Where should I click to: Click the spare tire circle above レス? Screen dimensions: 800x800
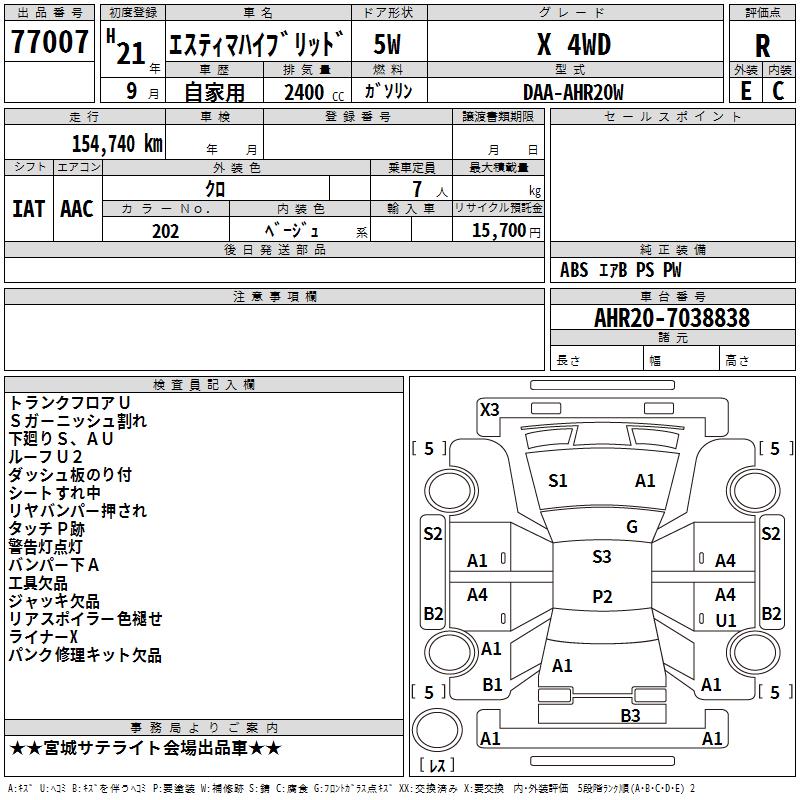[437, 730]
